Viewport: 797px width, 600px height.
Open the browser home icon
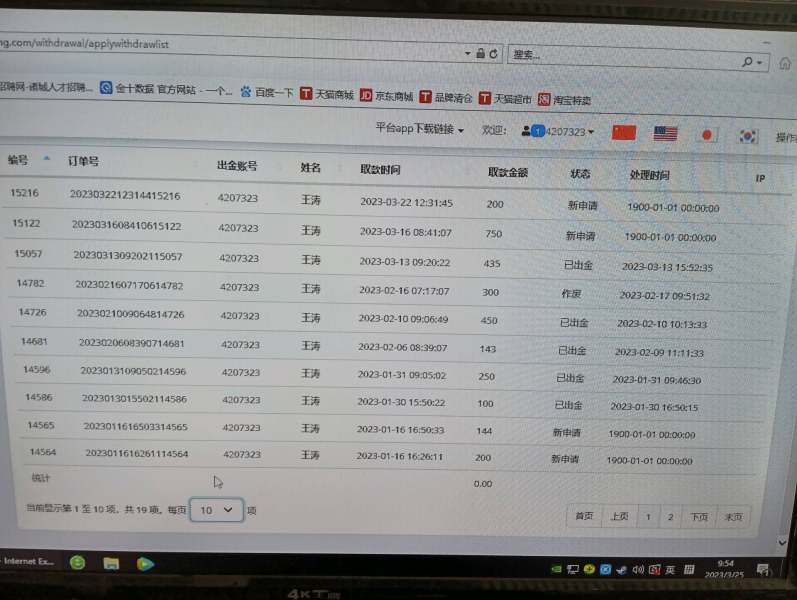click(x=785, y=64)
